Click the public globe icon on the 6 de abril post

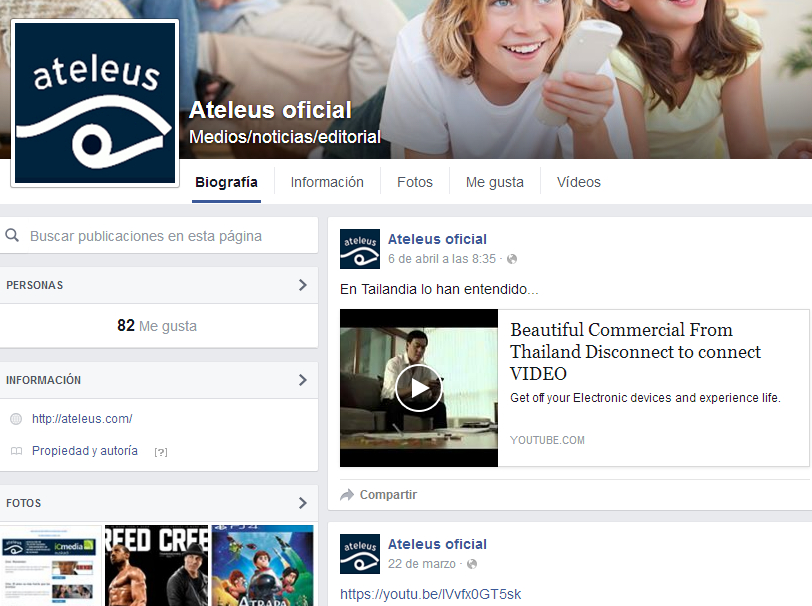click(x=512, y=259)
